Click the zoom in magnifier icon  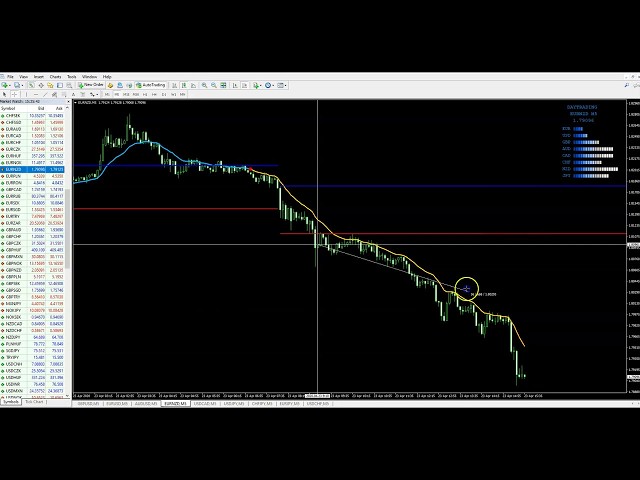(205, 85)
